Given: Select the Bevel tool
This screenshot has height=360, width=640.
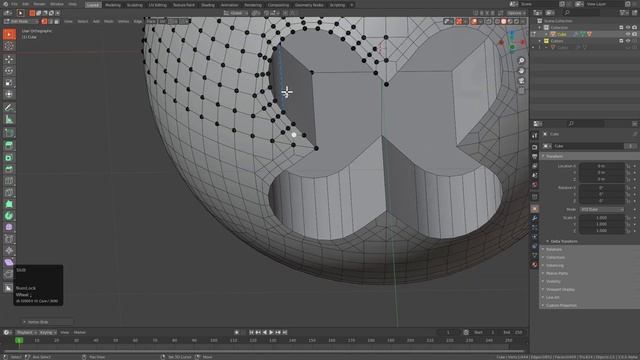Looking at the screenshot, I should click(9, 169).
